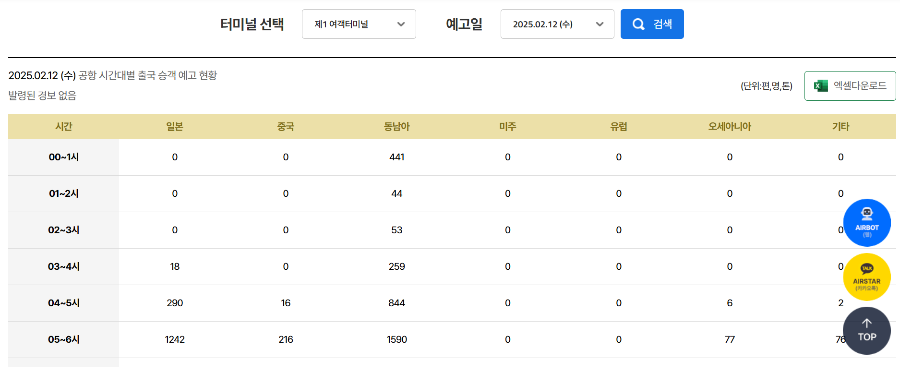
Task: Download data via 엑셀다운로드 button
Action: 849,86
